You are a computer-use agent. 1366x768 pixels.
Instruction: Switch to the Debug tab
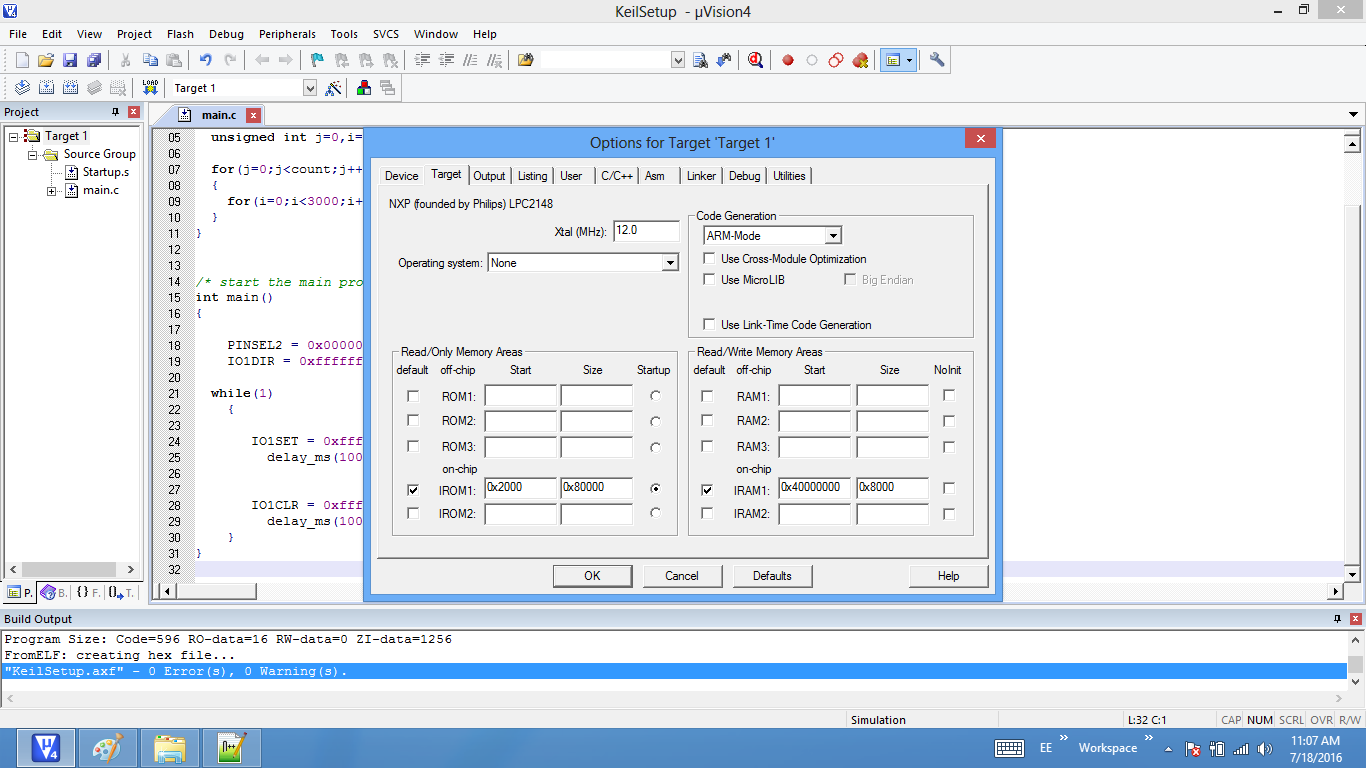pyautogui.click(x=744, y=176)
